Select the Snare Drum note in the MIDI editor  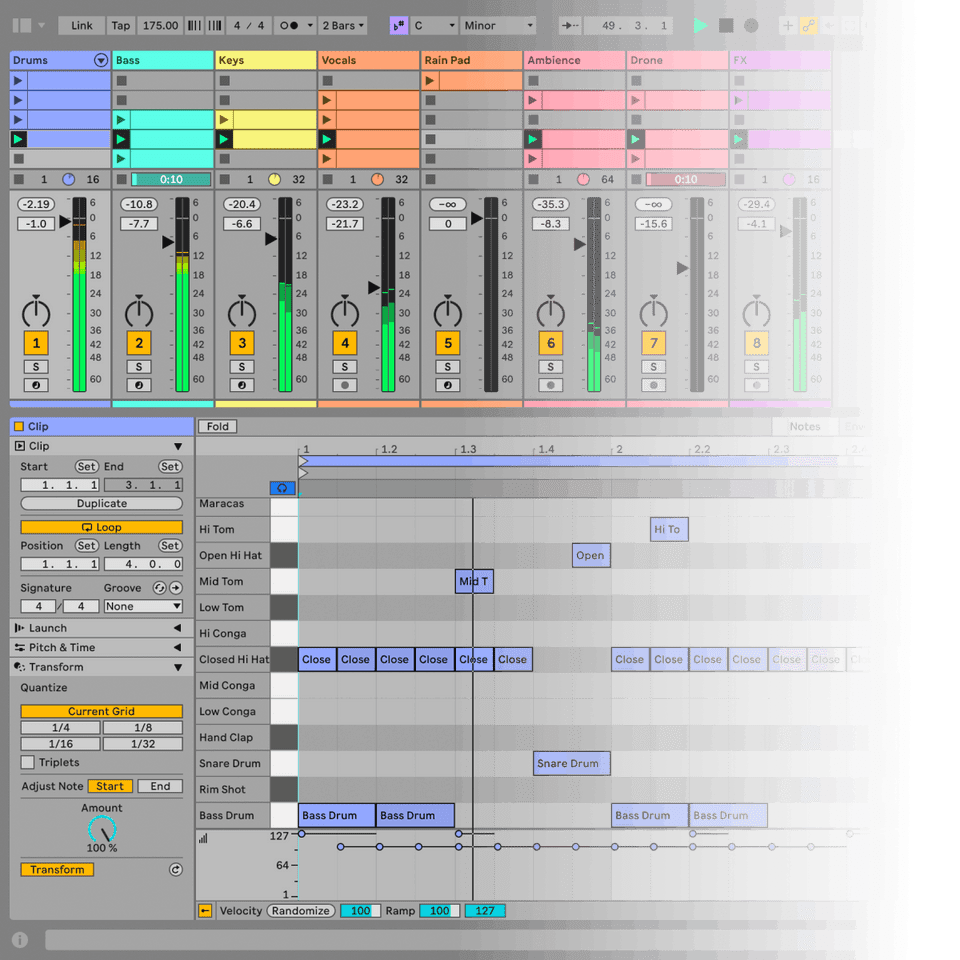point(571,763)
